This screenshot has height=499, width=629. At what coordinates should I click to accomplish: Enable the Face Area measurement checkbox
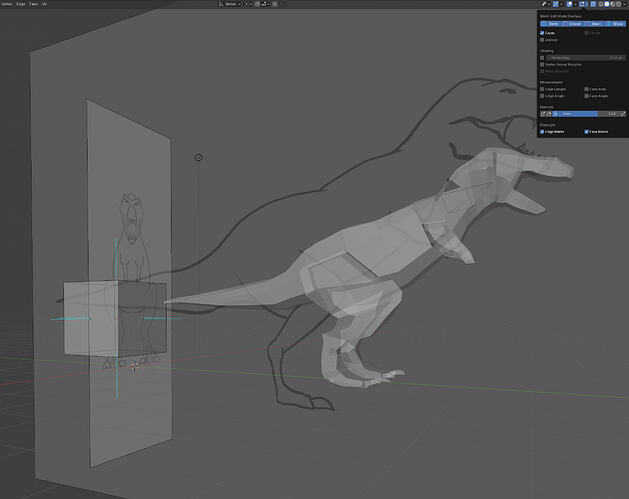pos(586,89)
